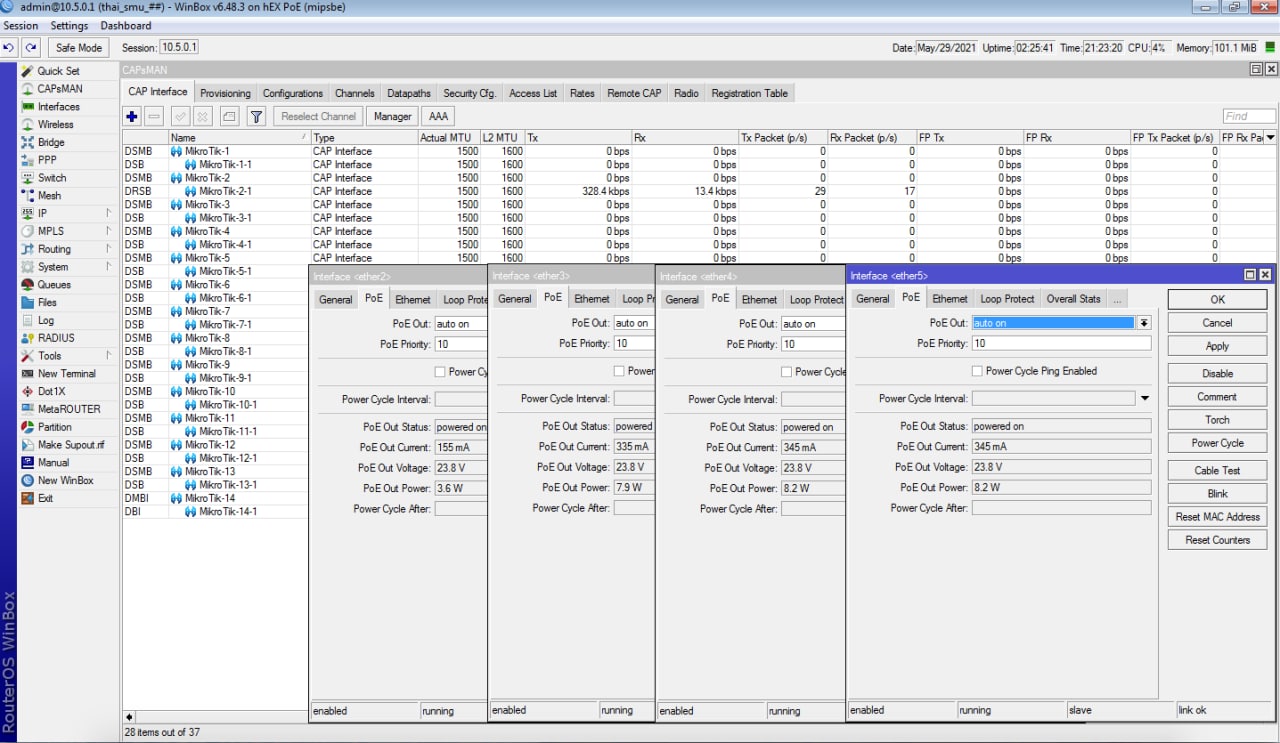Open column selector dropdown in table header
This screenshot has width=1280, height=743.
point(1271,137)
